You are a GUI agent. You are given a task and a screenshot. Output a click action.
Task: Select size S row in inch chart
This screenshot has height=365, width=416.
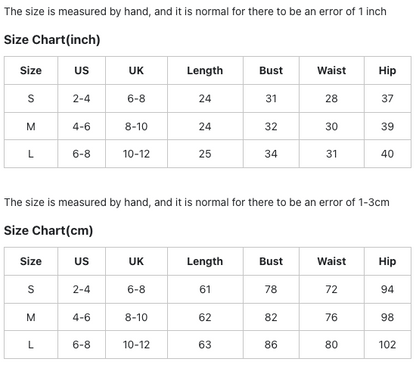[208, 98]
